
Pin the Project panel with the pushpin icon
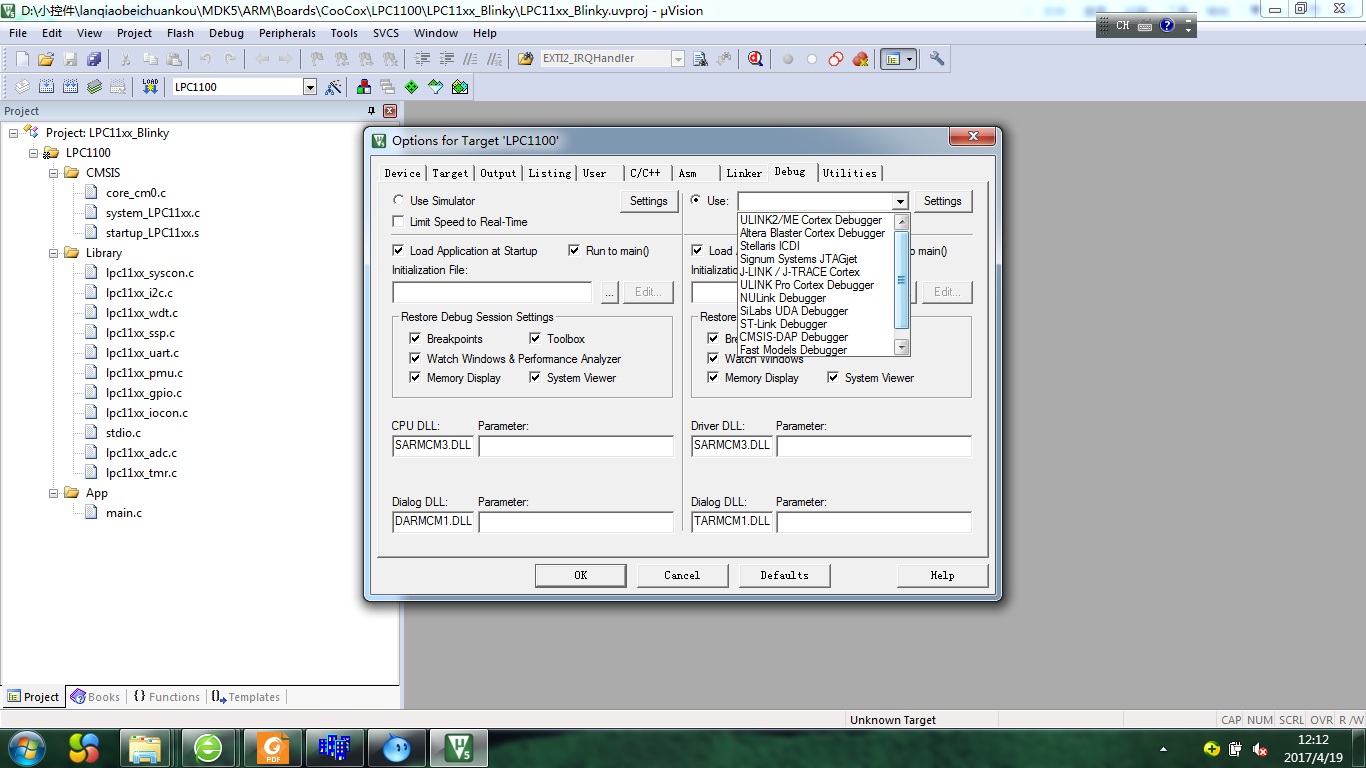click(x=372, y=111)
